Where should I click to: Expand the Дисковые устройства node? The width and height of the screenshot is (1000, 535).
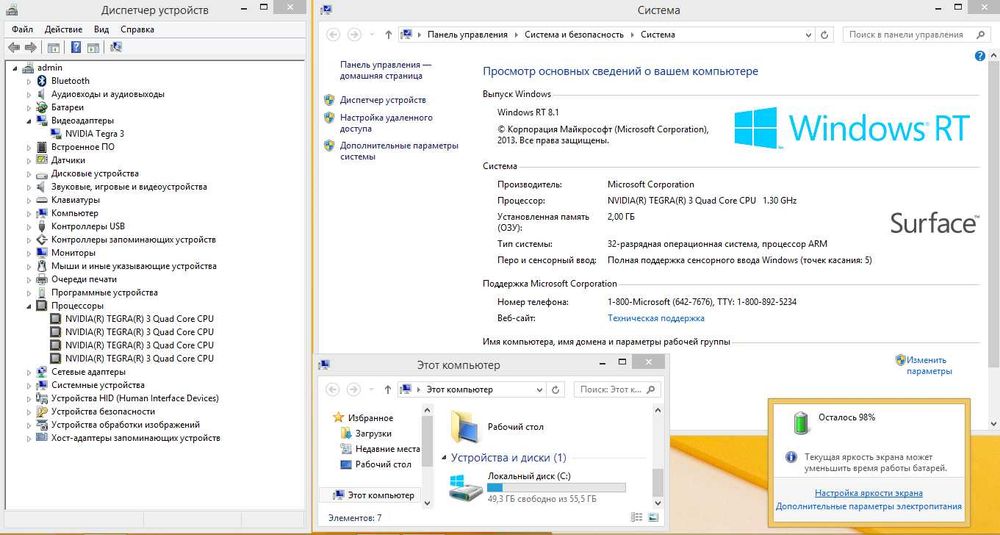(29, 173)
